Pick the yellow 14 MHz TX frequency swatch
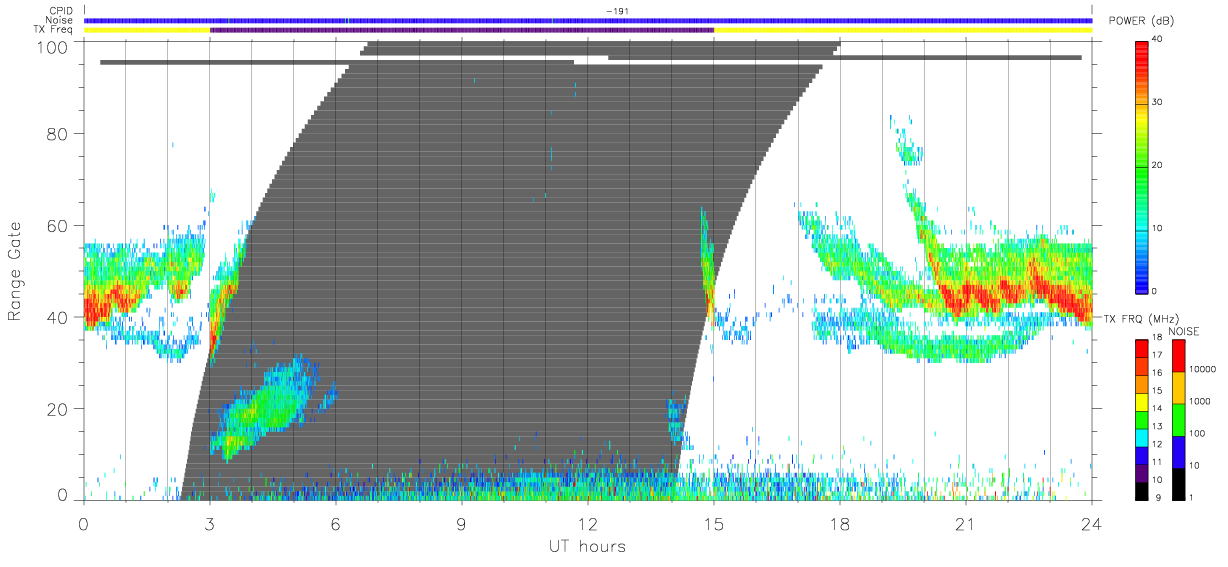 coord(1142,401)
